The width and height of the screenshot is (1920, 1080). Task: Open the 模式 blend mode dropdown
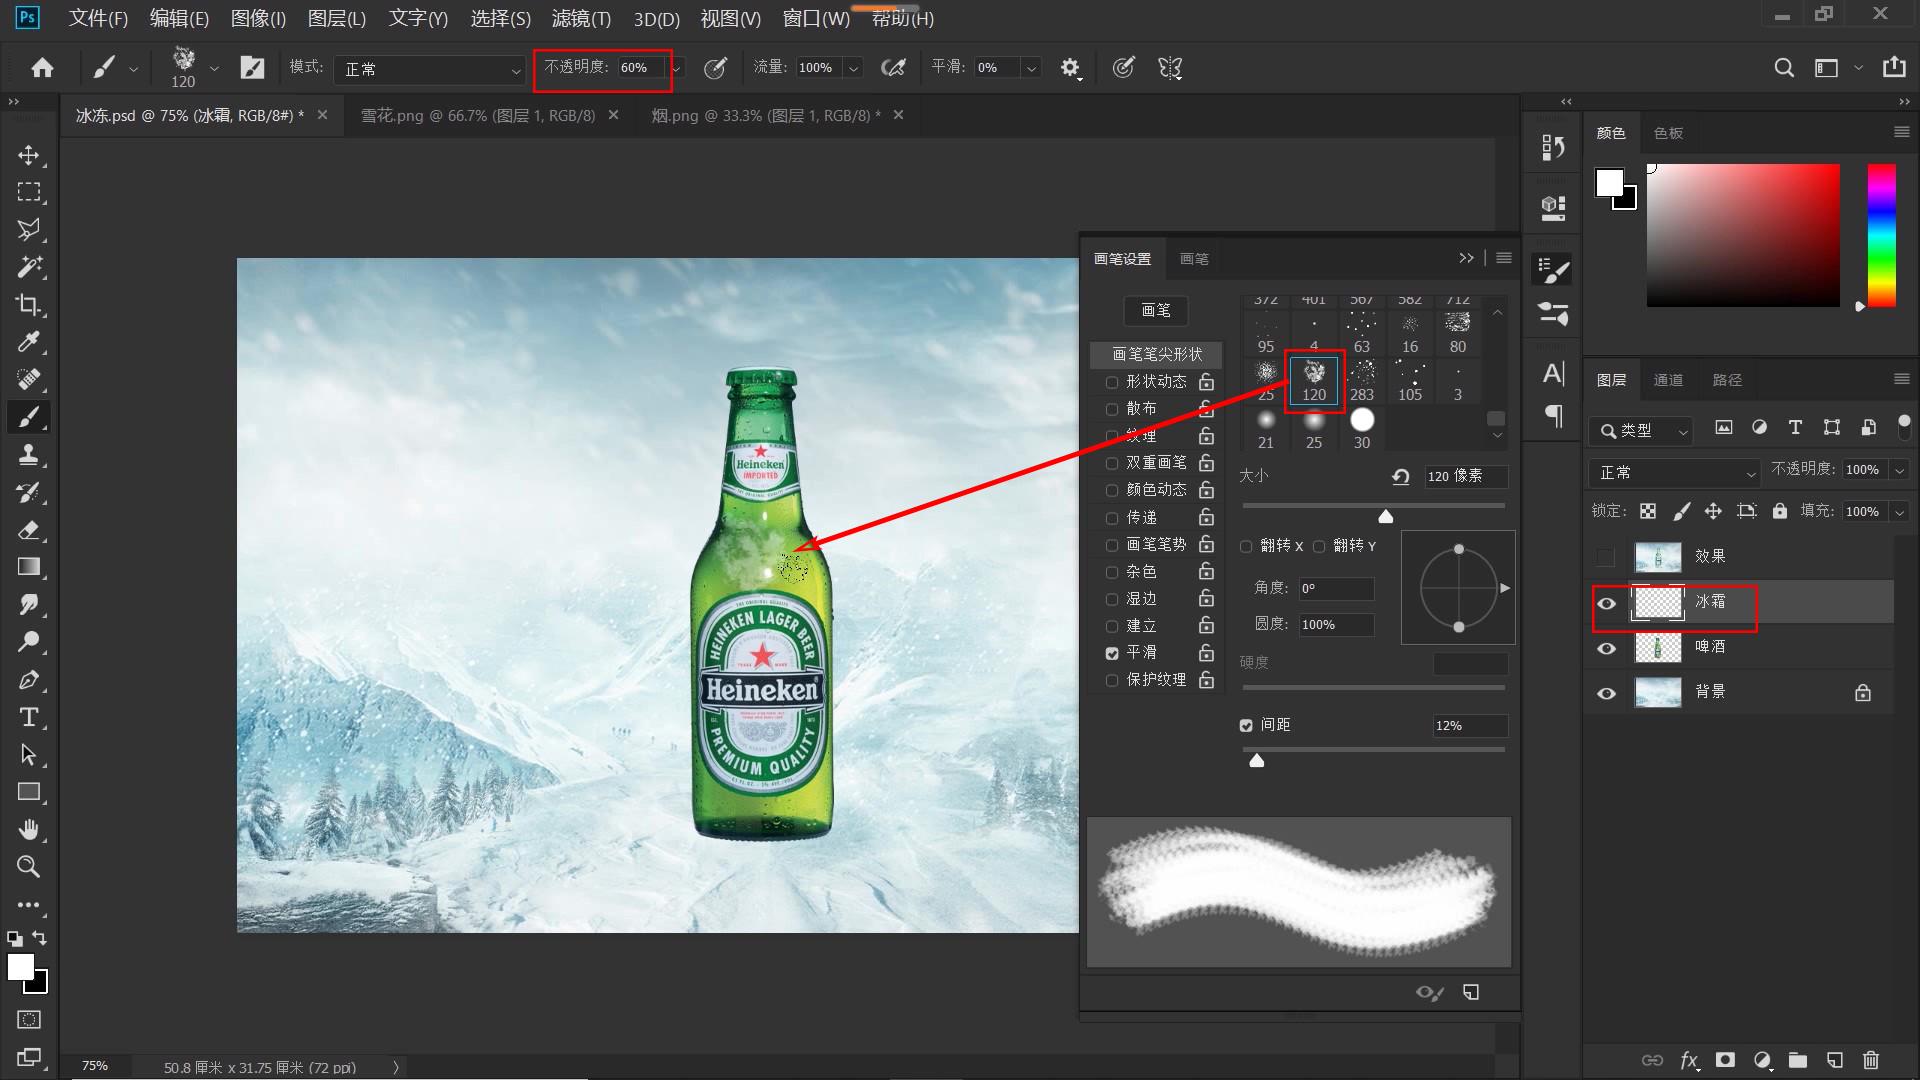431,69
